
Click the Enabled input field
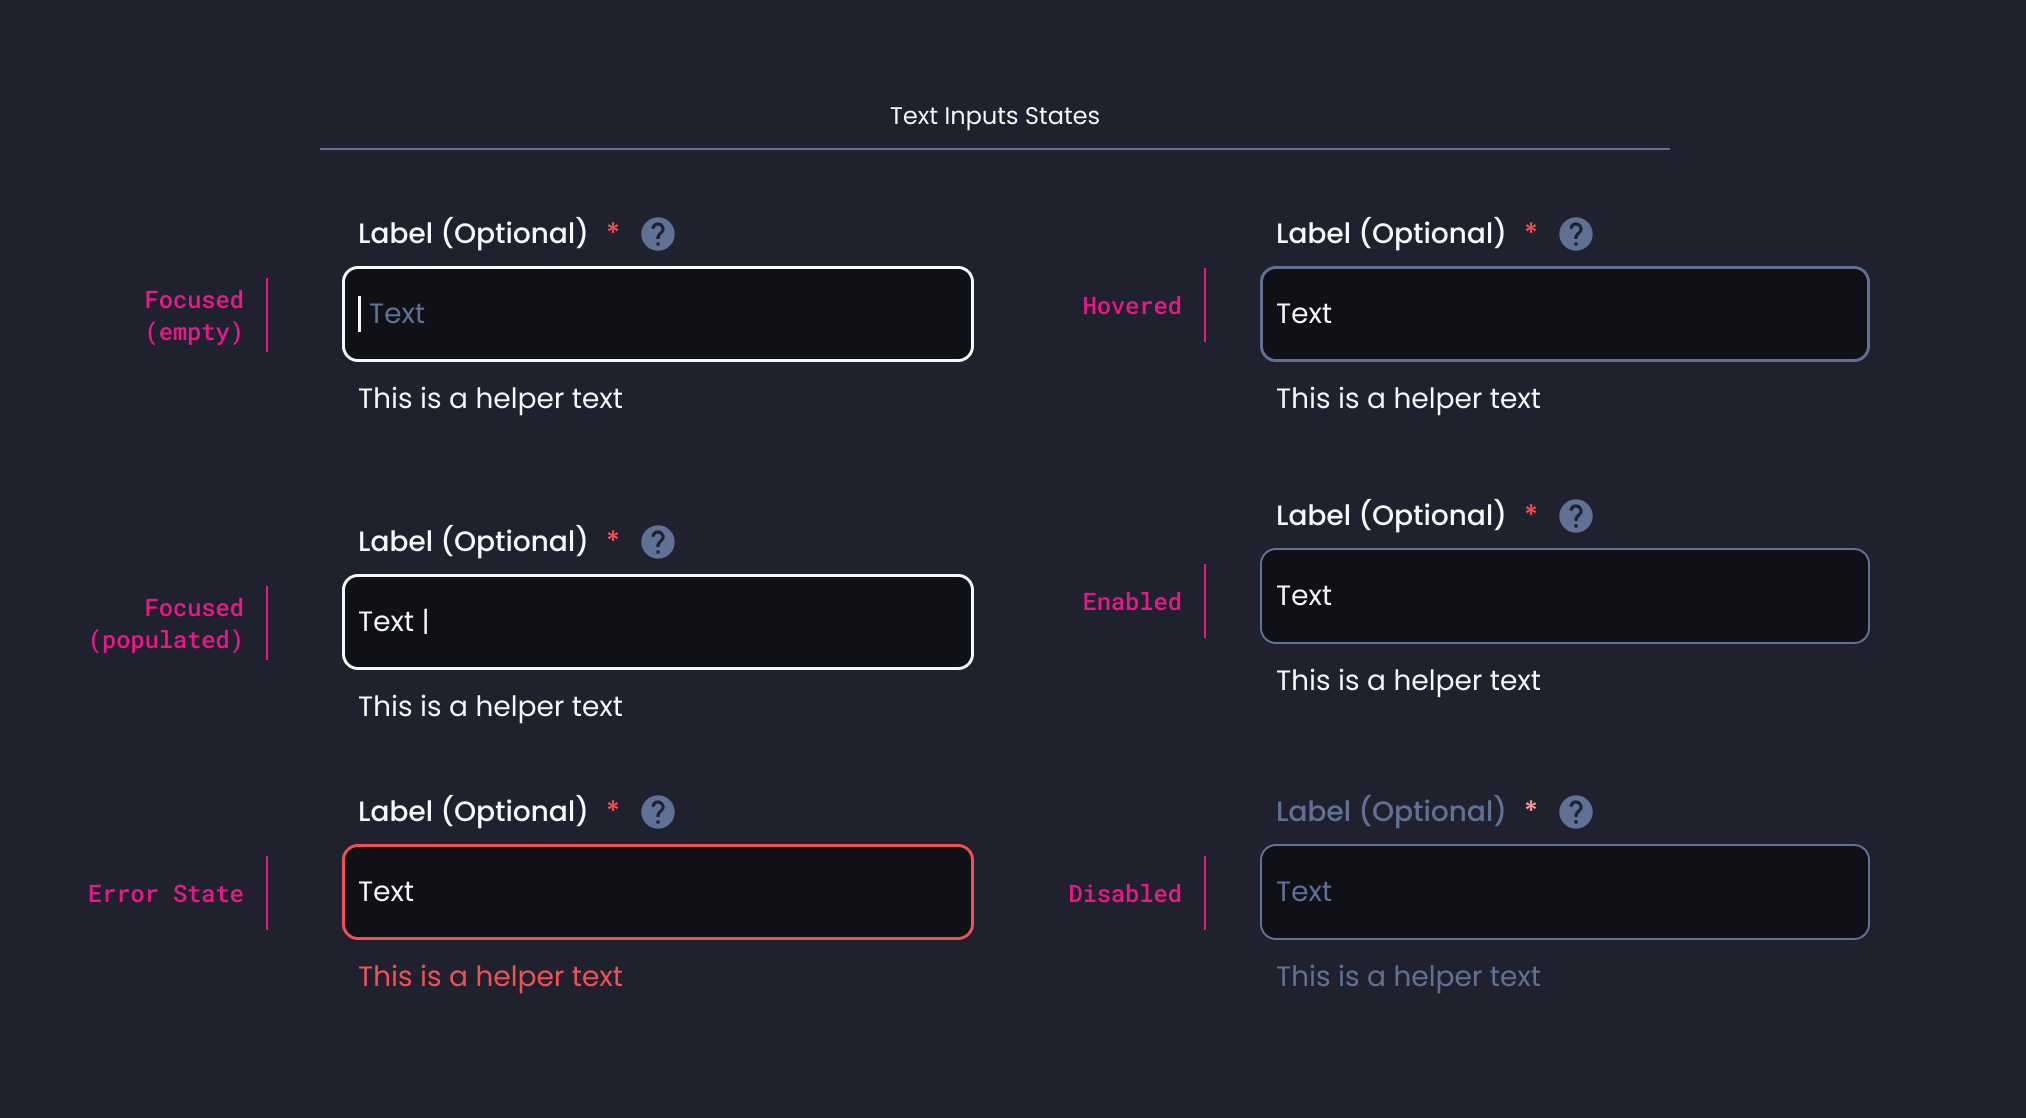pyautogui.click(x=1564, y=596)
